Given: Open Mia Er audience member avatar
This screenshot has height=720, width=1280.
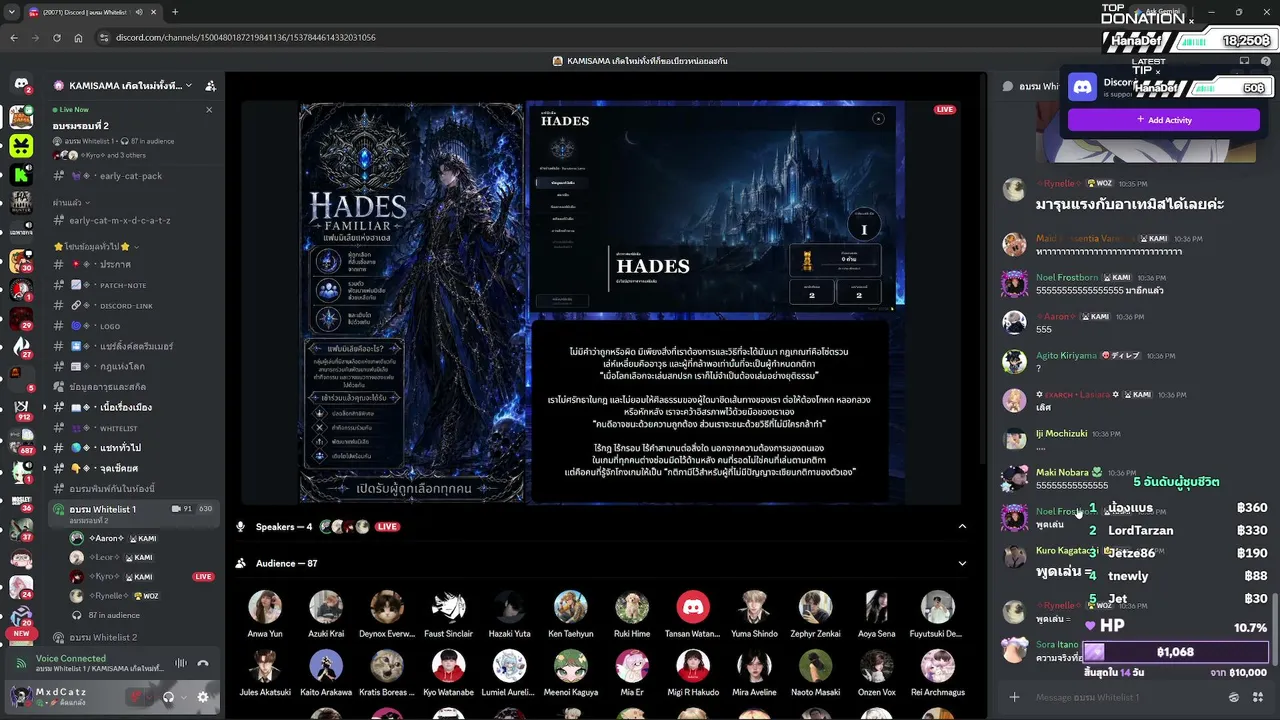Looking at the screenshot, I should (632, 665).
